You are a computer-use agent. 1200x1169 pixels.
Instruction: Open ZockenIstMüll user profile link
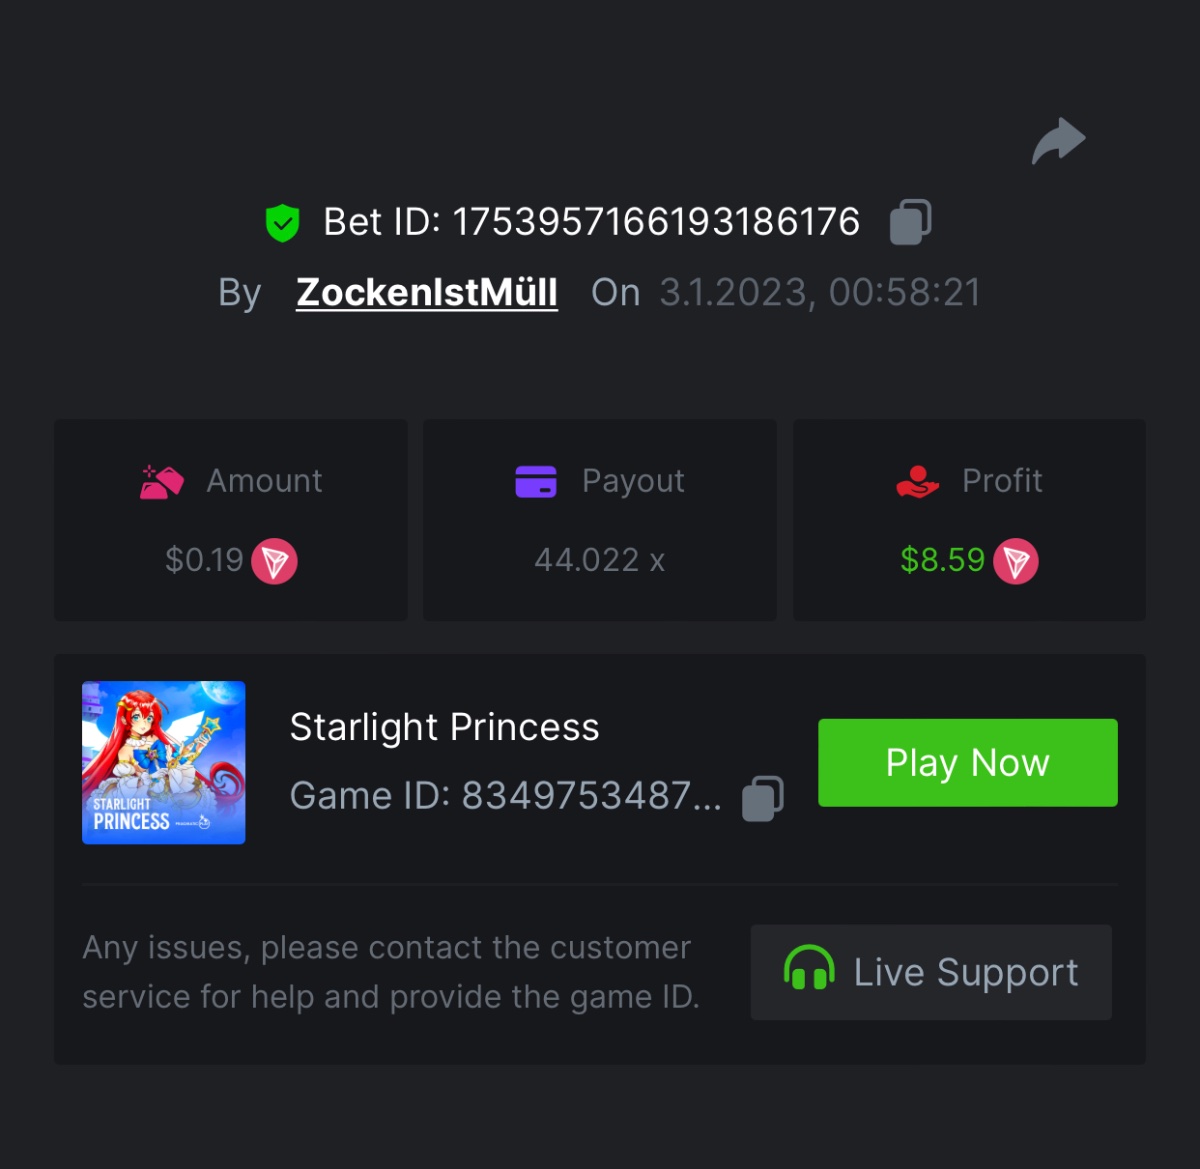point(427,292)
